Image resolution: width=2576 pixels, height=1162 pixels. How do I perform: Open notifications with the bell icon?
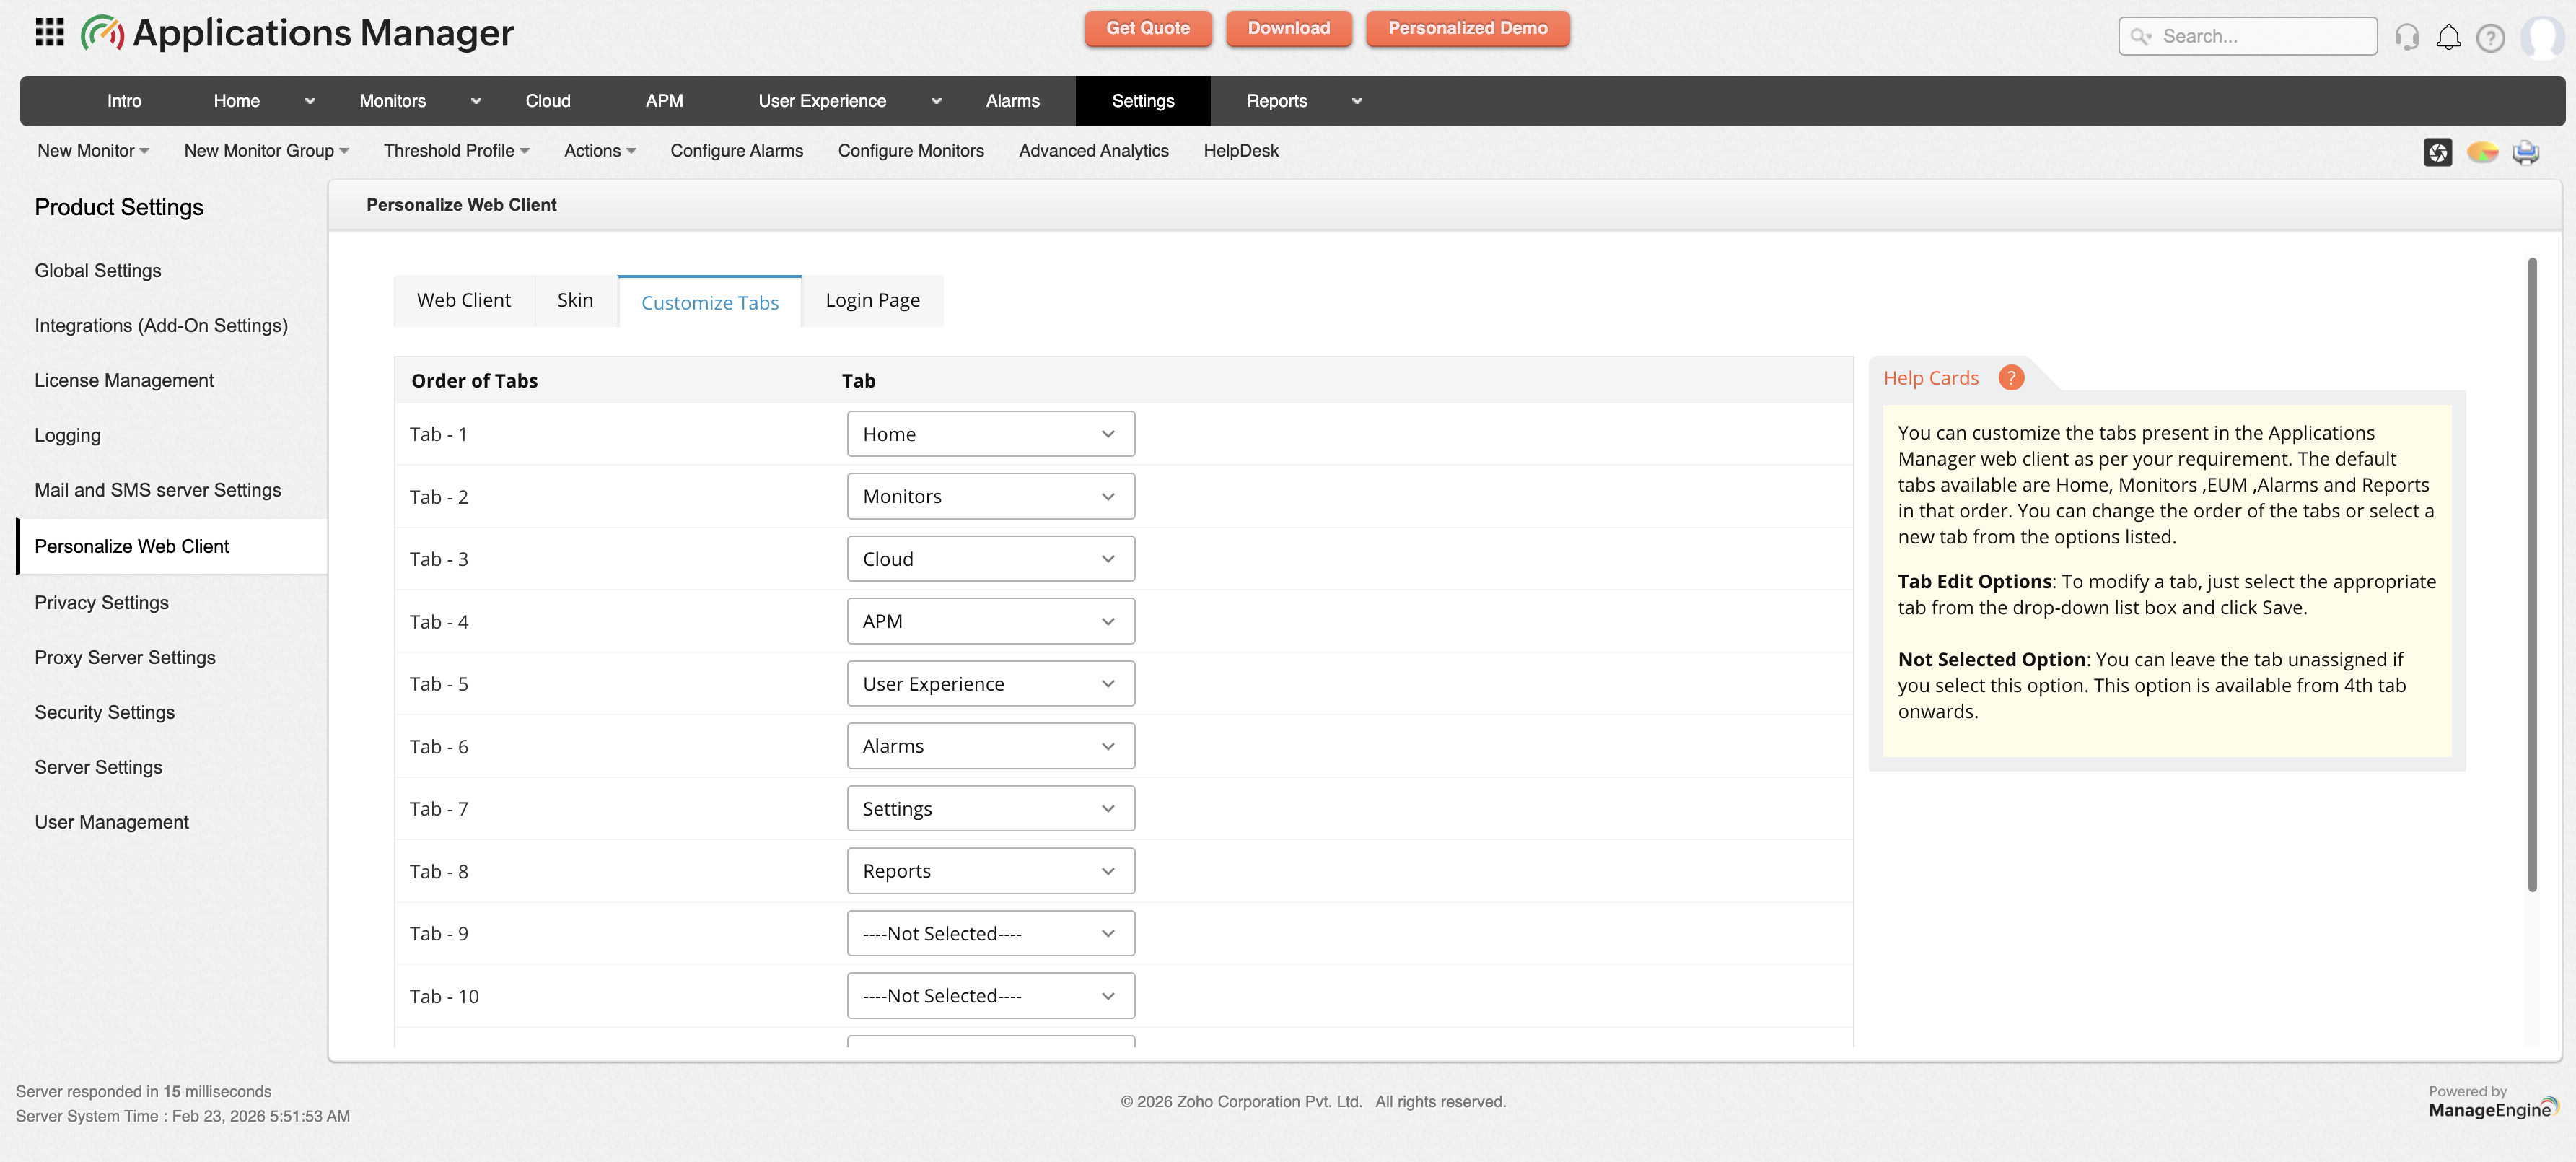(2449, 36)
